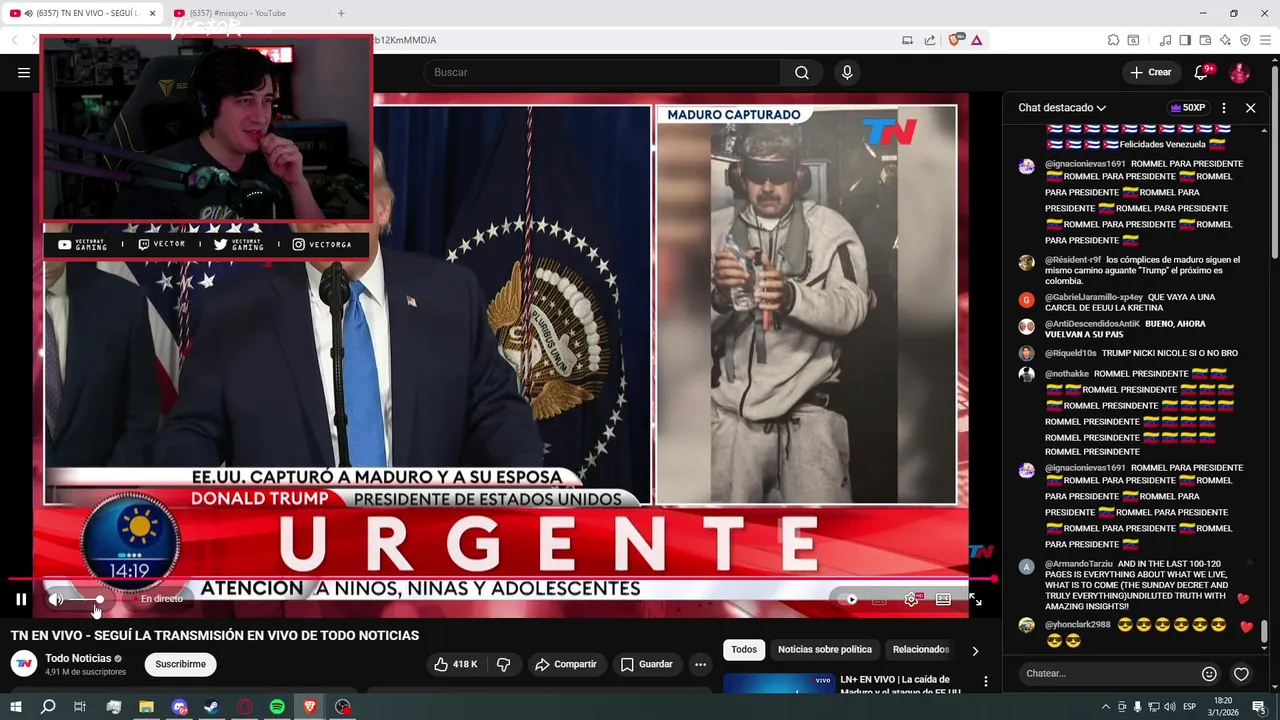Dislike the video with thumbs-down icon
1280x720 pixels.
pyautogui.click(x=503, y=664)
